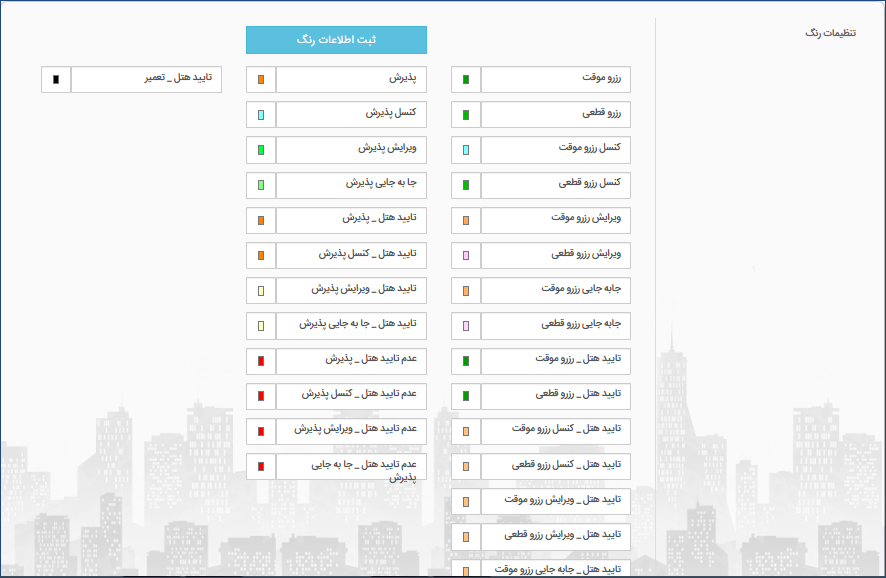Select the ویرایش پذیرش field
This screenshot has width=886, height=578.
[351, 150]
